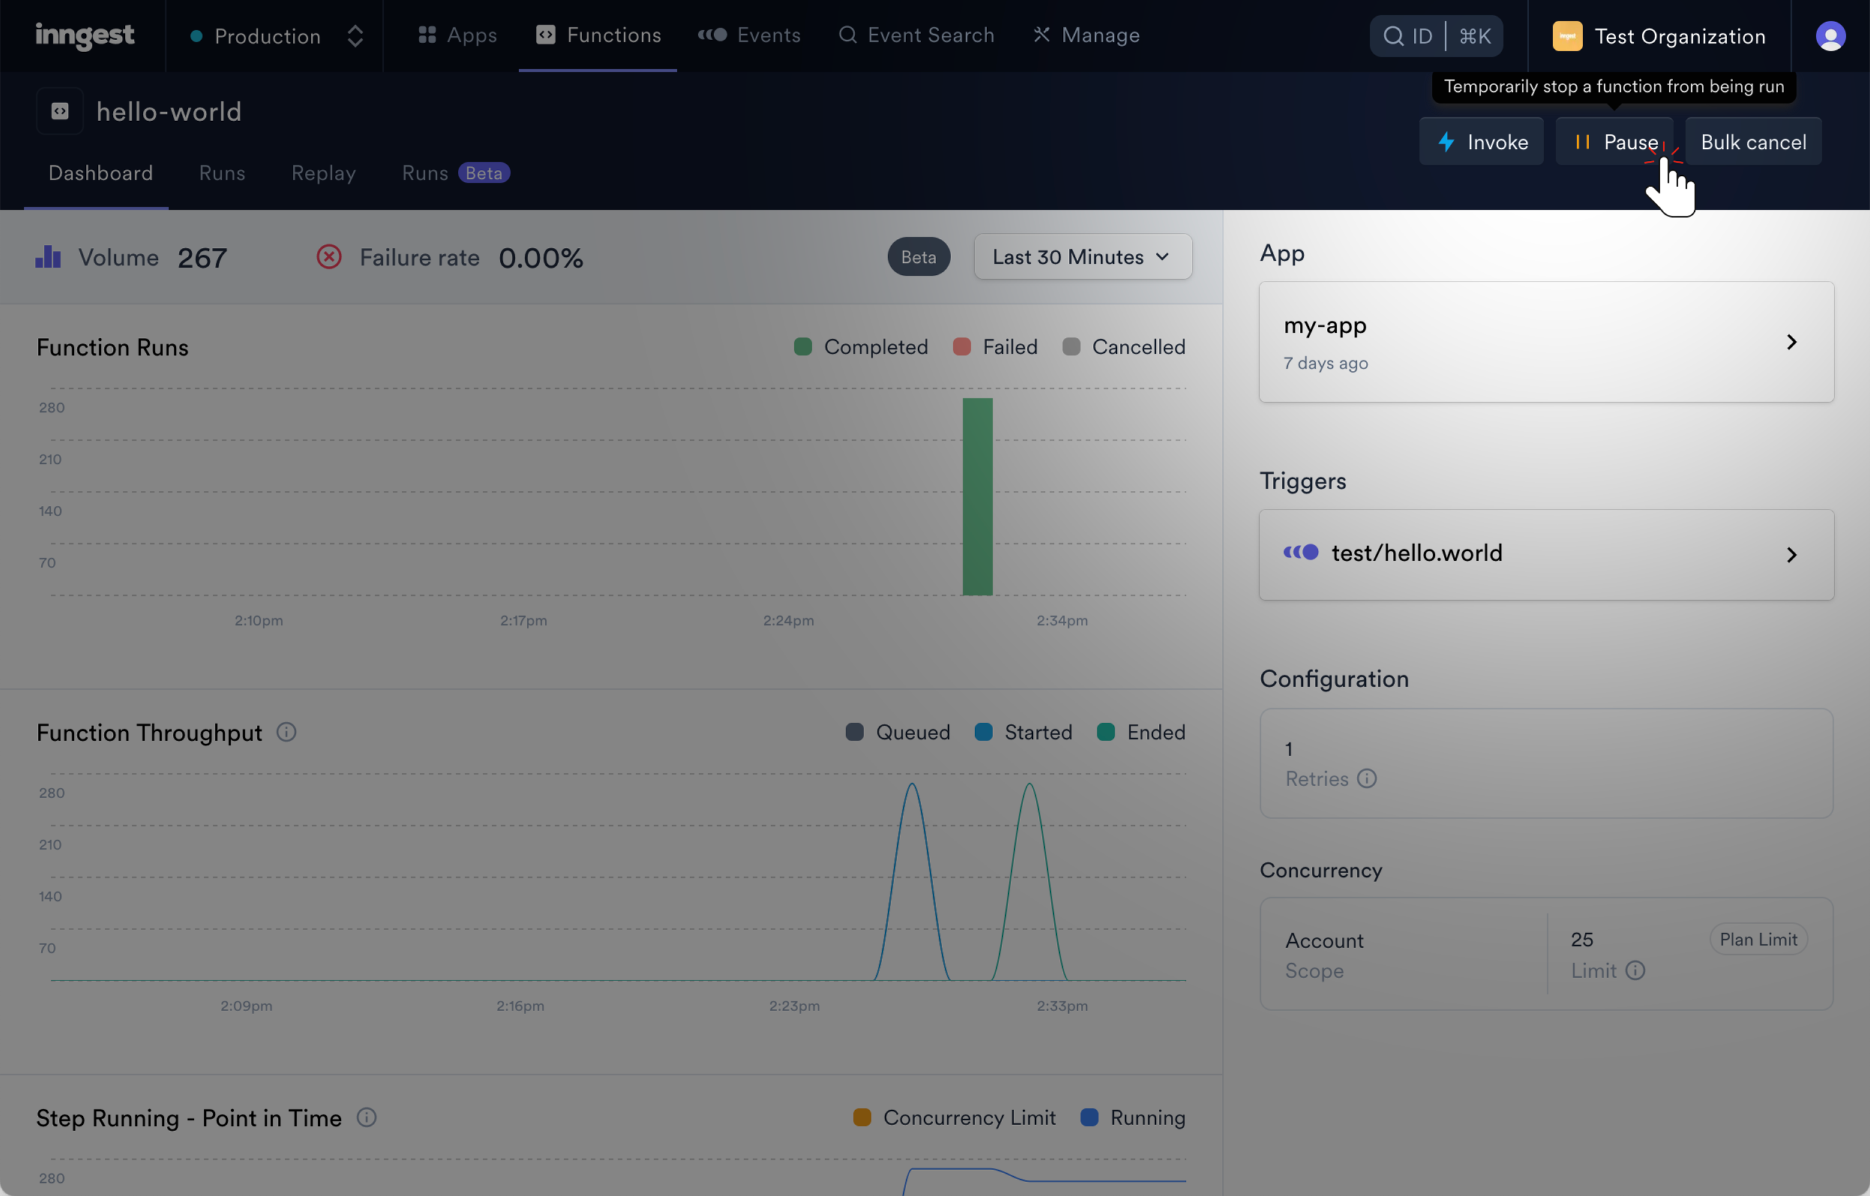Click the Volume value 267

pos(202,258)
